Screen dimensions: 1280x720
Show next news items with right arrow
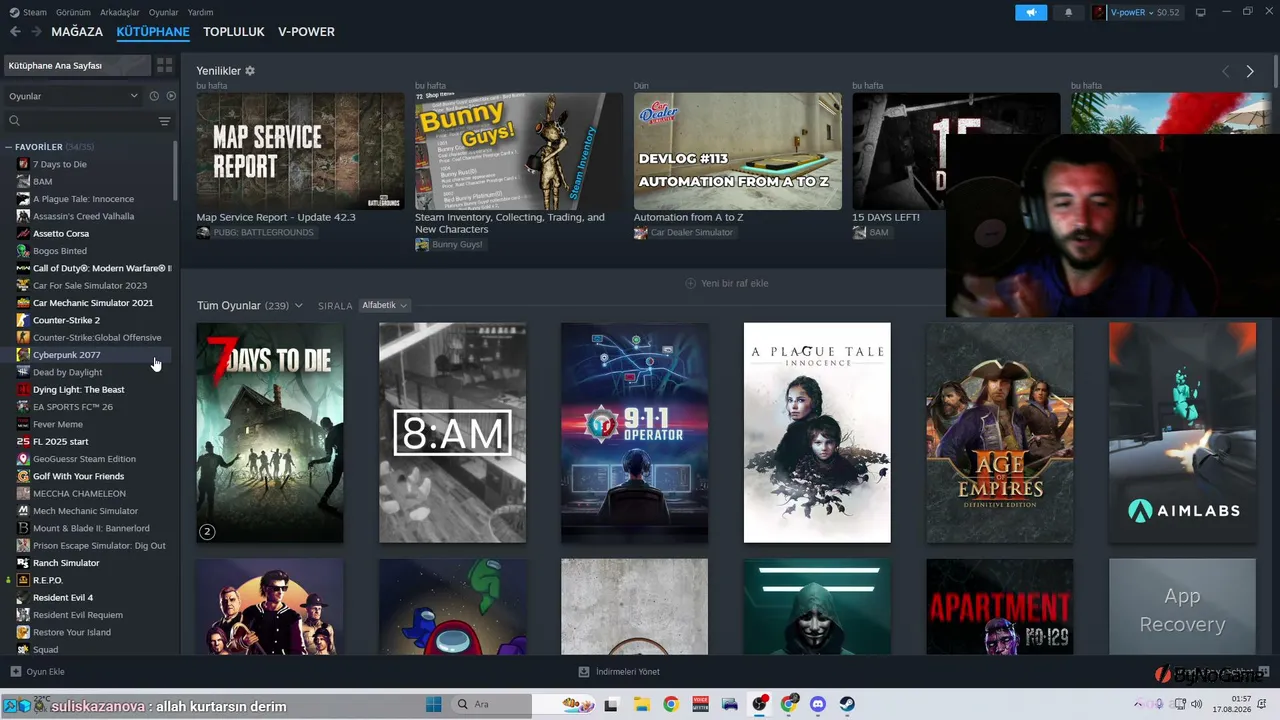1250,71
